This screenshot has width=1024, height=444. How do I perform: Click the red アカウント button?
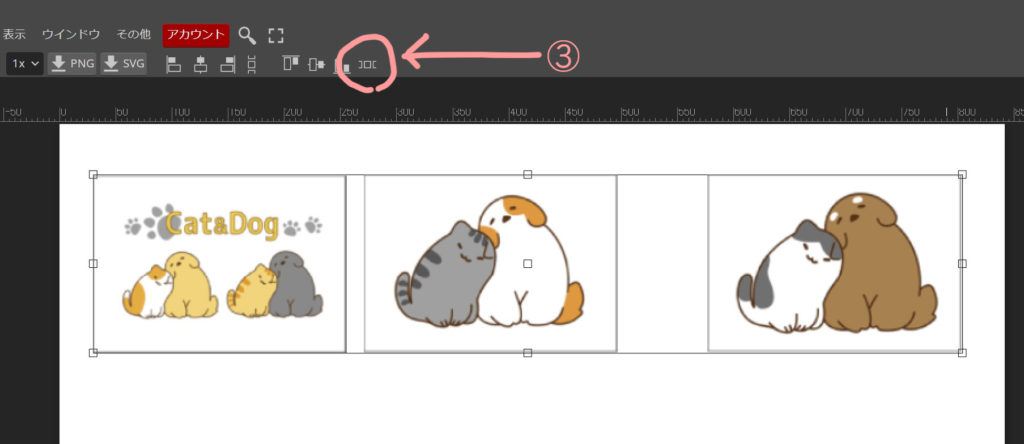(x=196, y=35)
